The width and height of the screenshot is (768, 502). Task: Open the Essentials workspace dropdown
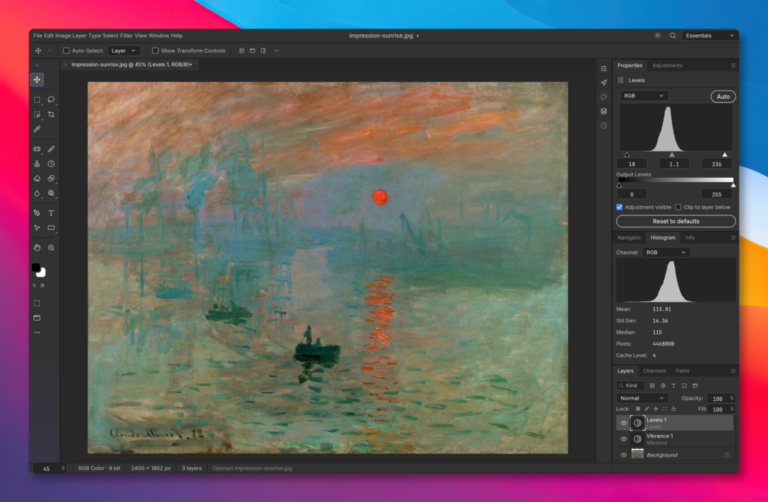click(710, 35)
